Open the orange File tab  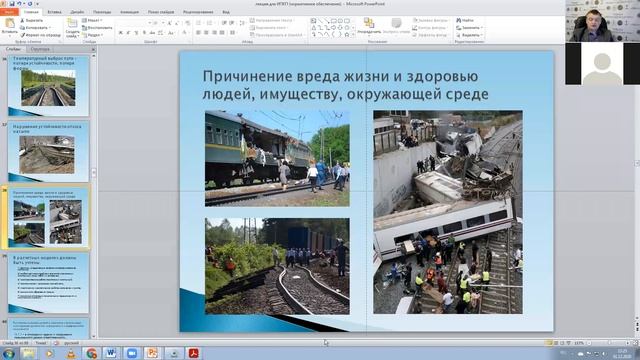pyautogui.click(x=9, y=12)
